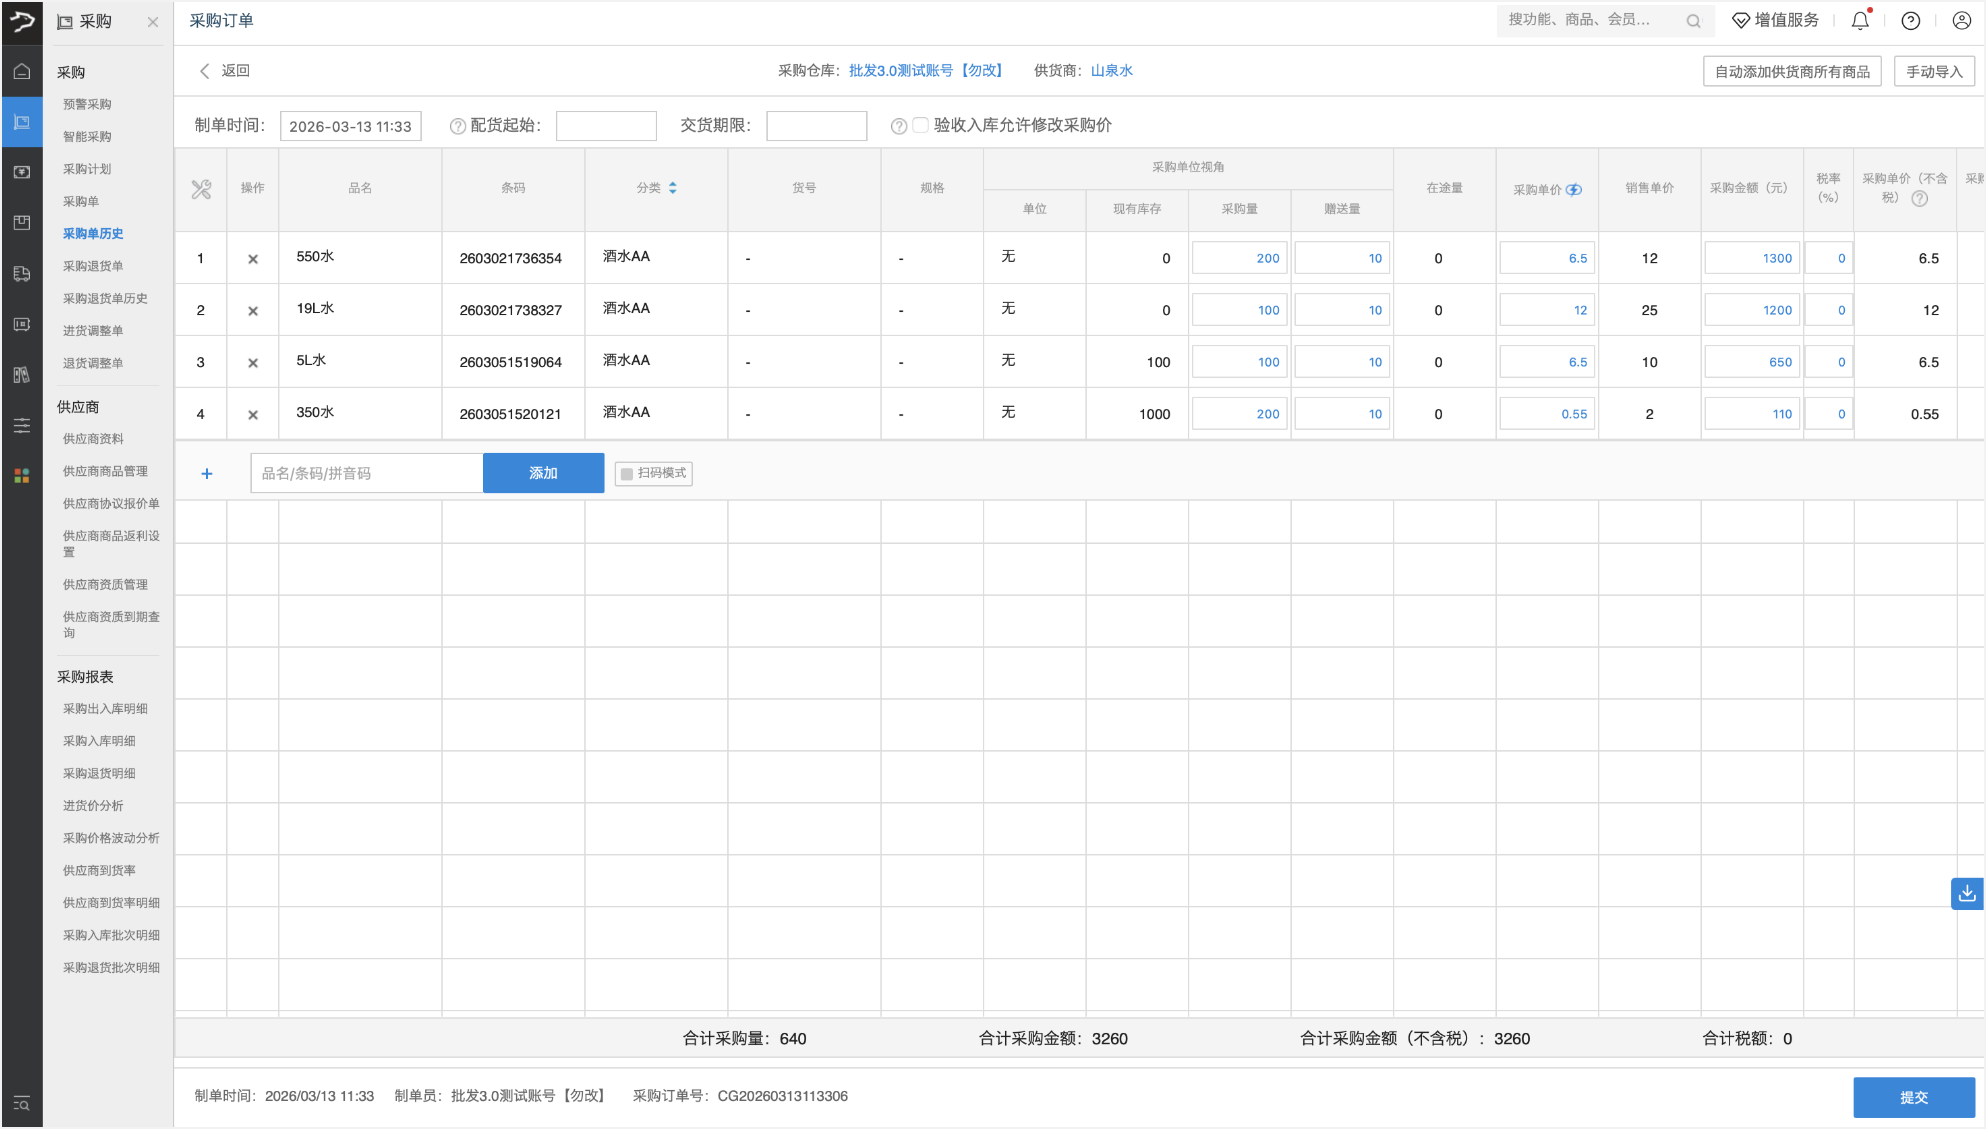Click the lightning icon beside 采购单价 header
Screen dimensions: 1986x1130
(x=1574, y=190)
